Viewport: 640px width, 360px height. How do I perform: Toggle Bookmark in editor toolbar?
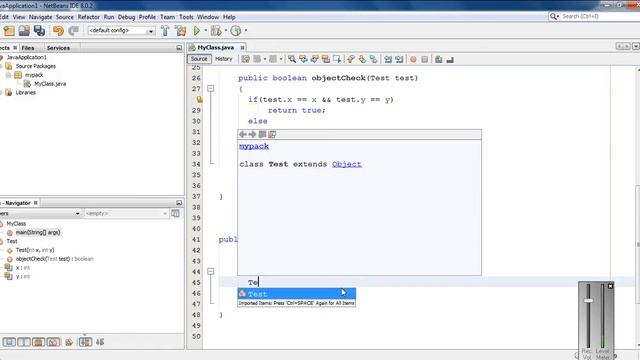(373, 59)
